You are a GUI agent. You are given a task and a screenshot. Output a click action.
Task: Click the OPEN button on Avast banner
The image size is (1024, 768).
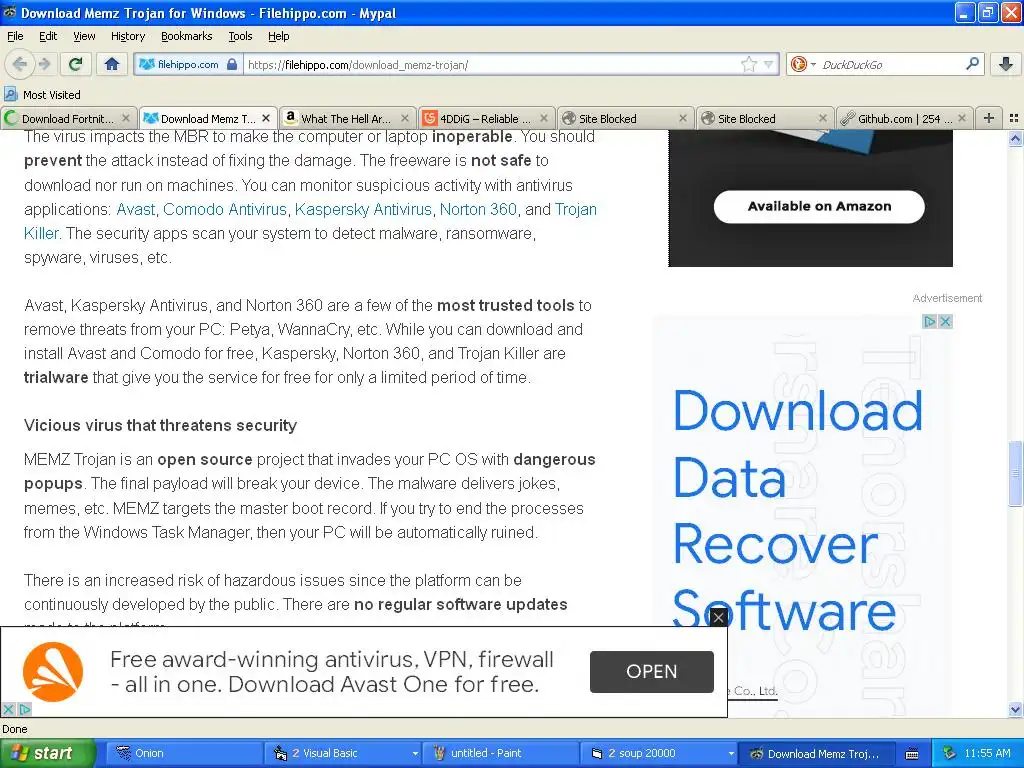coord(651,671)
